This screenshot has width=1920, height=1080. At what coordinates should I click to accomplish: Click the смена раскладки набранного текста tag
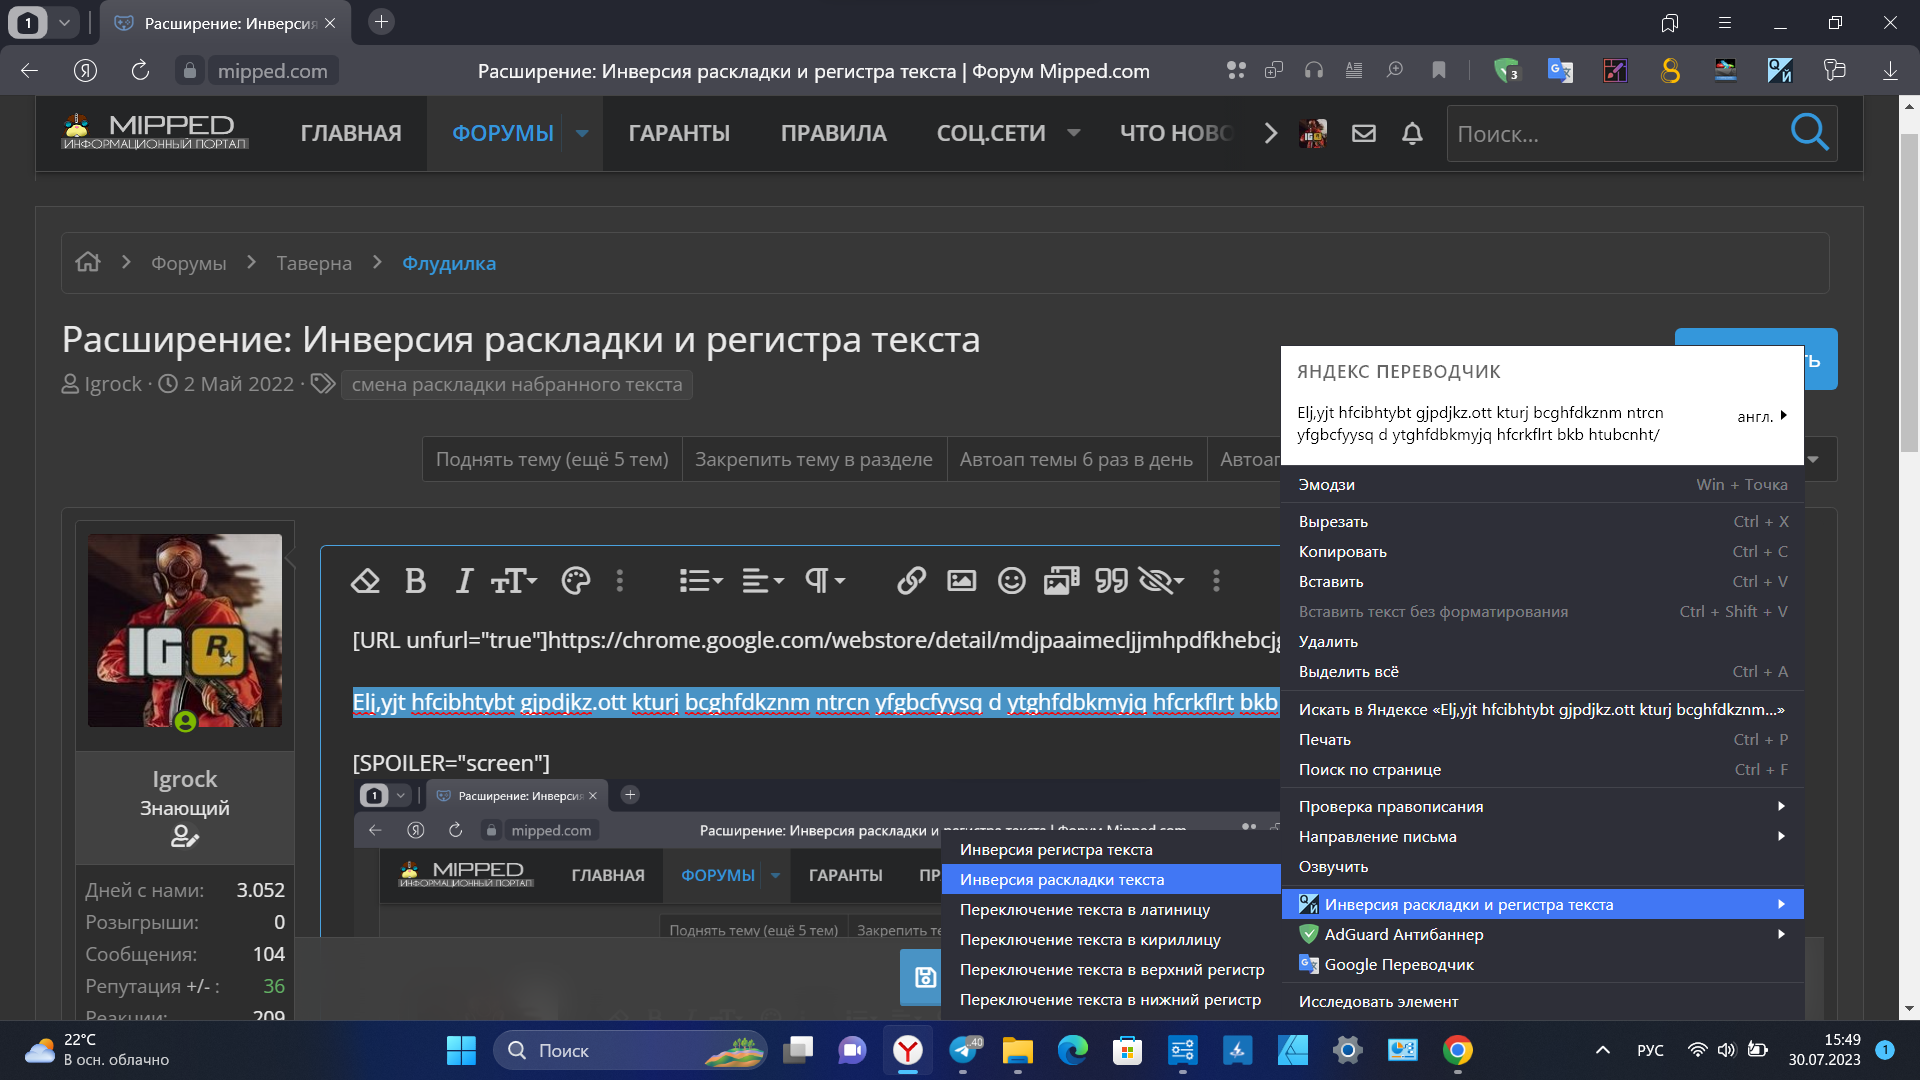click(x=517, y=384)
